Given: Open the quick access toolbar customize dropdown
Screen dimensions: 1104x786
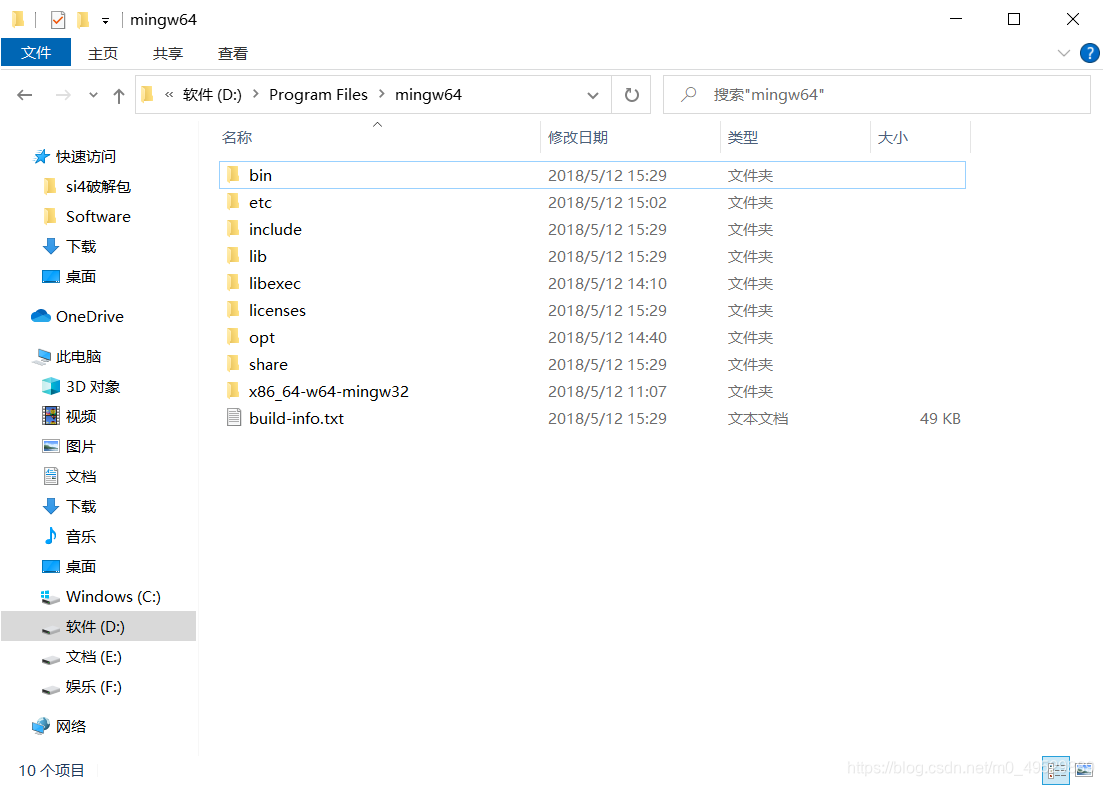Looking at the screenshot, I should click(x=104, y=19).
